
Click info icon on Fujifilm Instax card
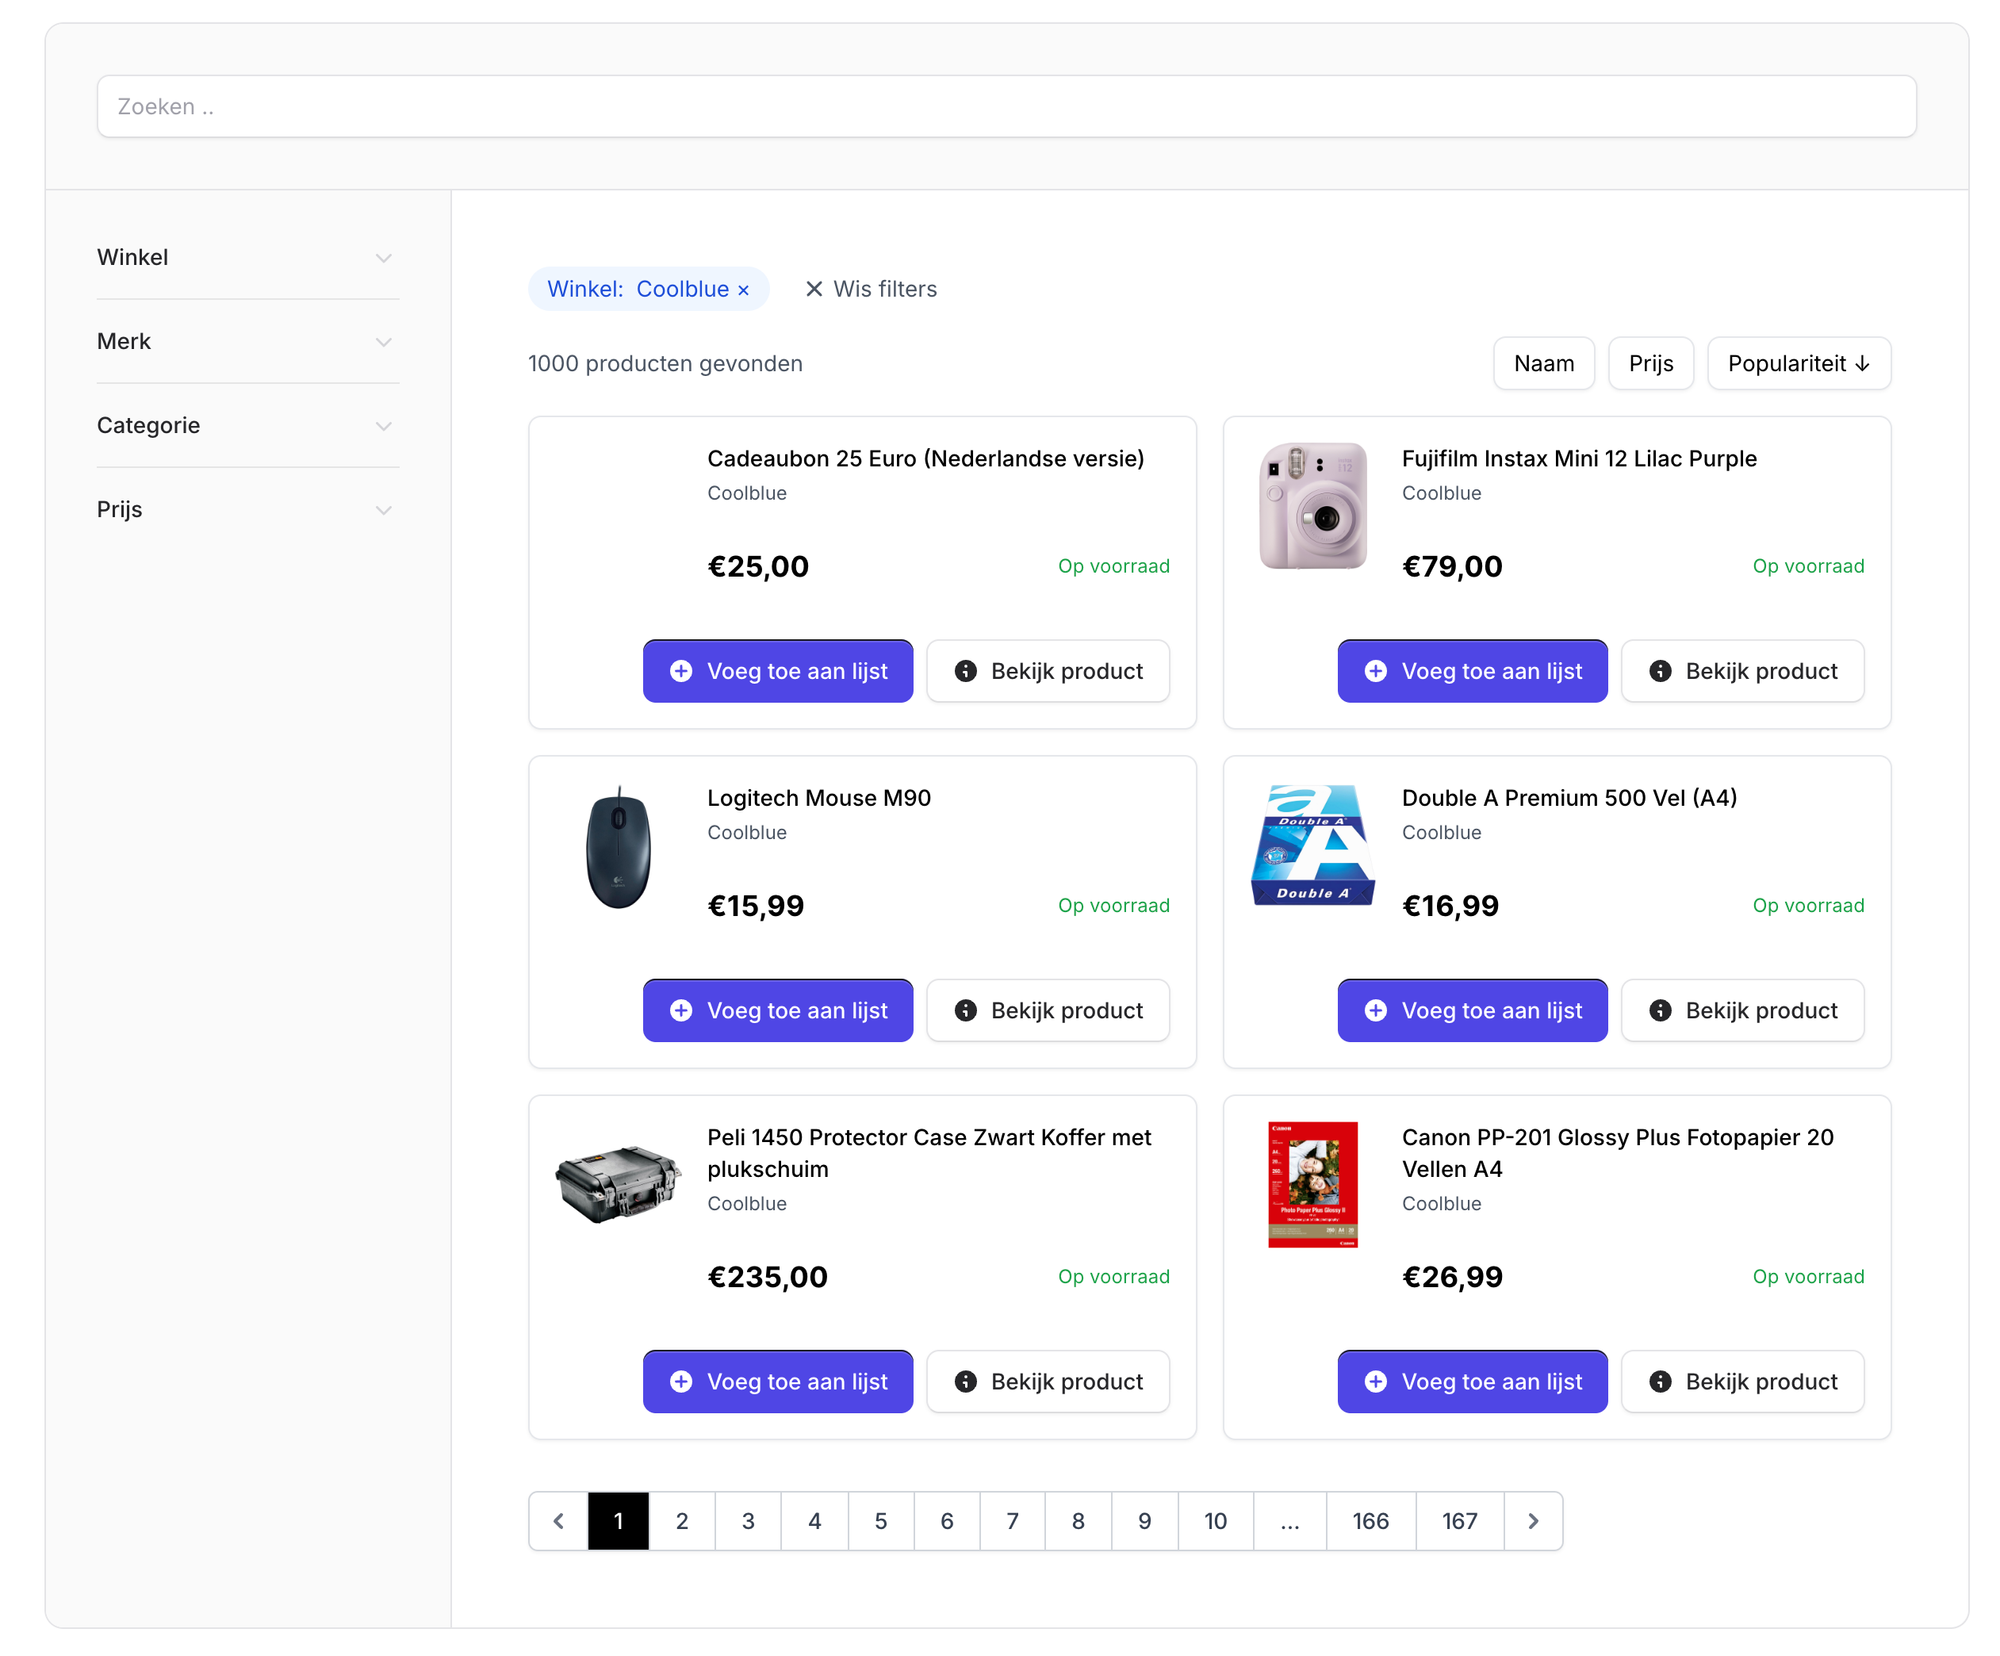(1660, 671)
